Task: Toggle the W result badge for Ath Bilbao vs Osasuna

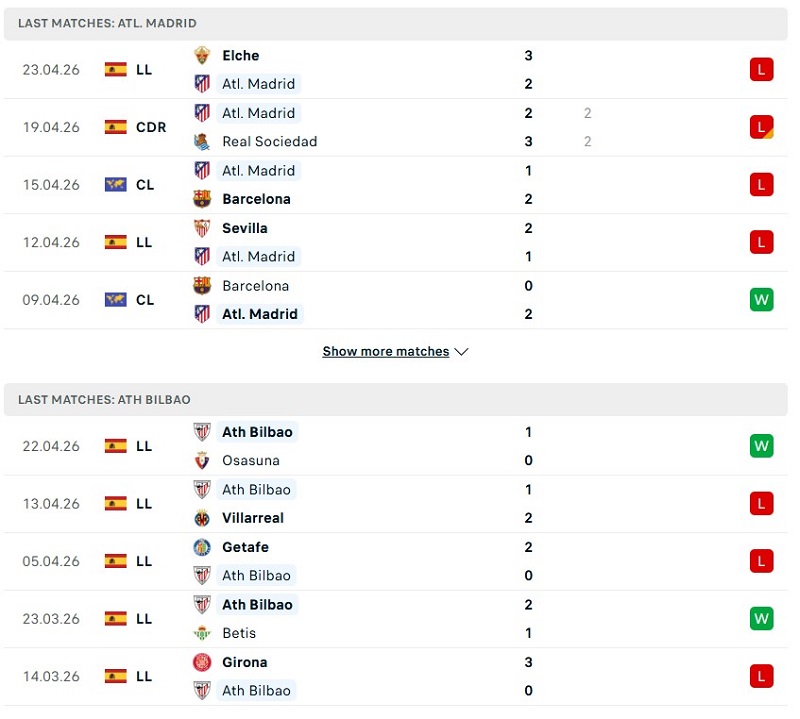Action: coord(761,446)
